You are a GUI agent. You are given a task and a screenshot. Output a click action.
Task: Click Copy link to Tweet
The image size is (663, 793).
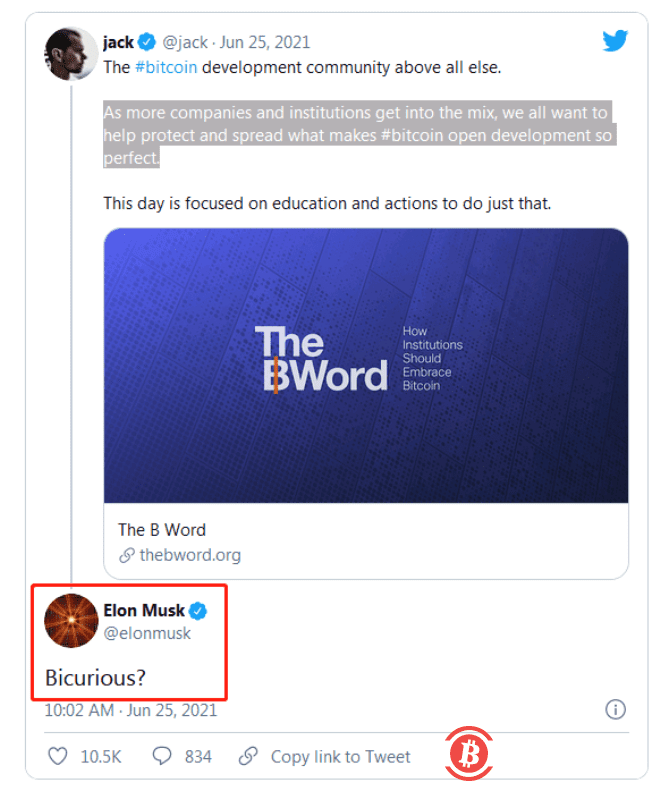pos(340,757)
